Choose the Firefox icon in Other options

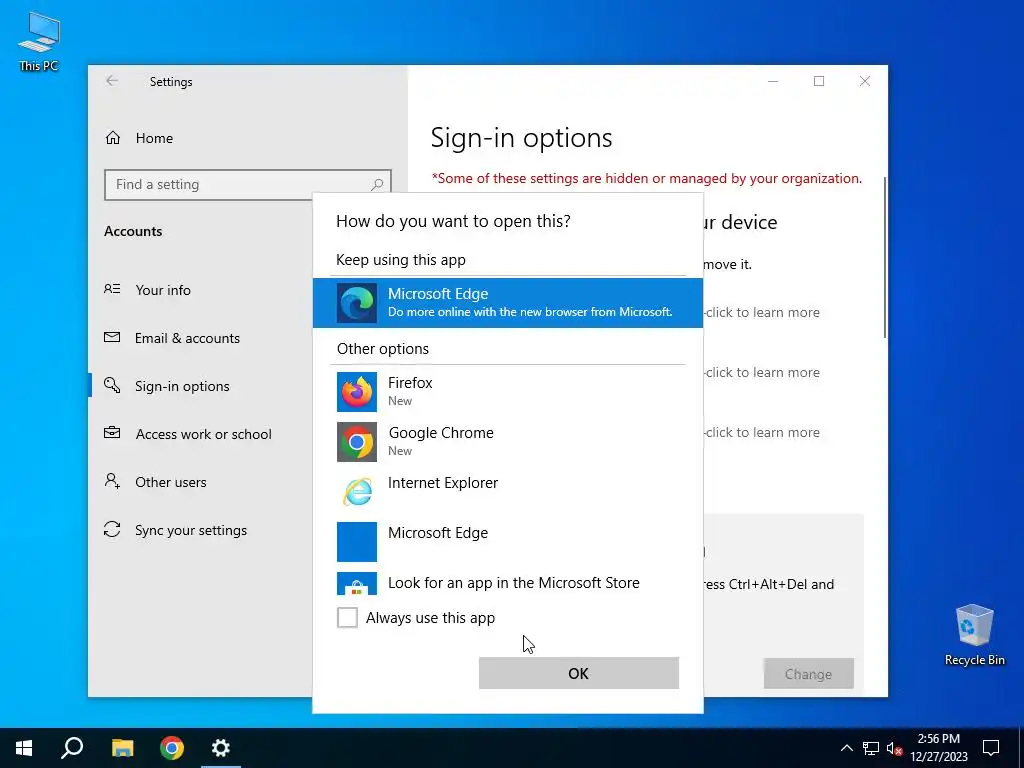point(357,392)
